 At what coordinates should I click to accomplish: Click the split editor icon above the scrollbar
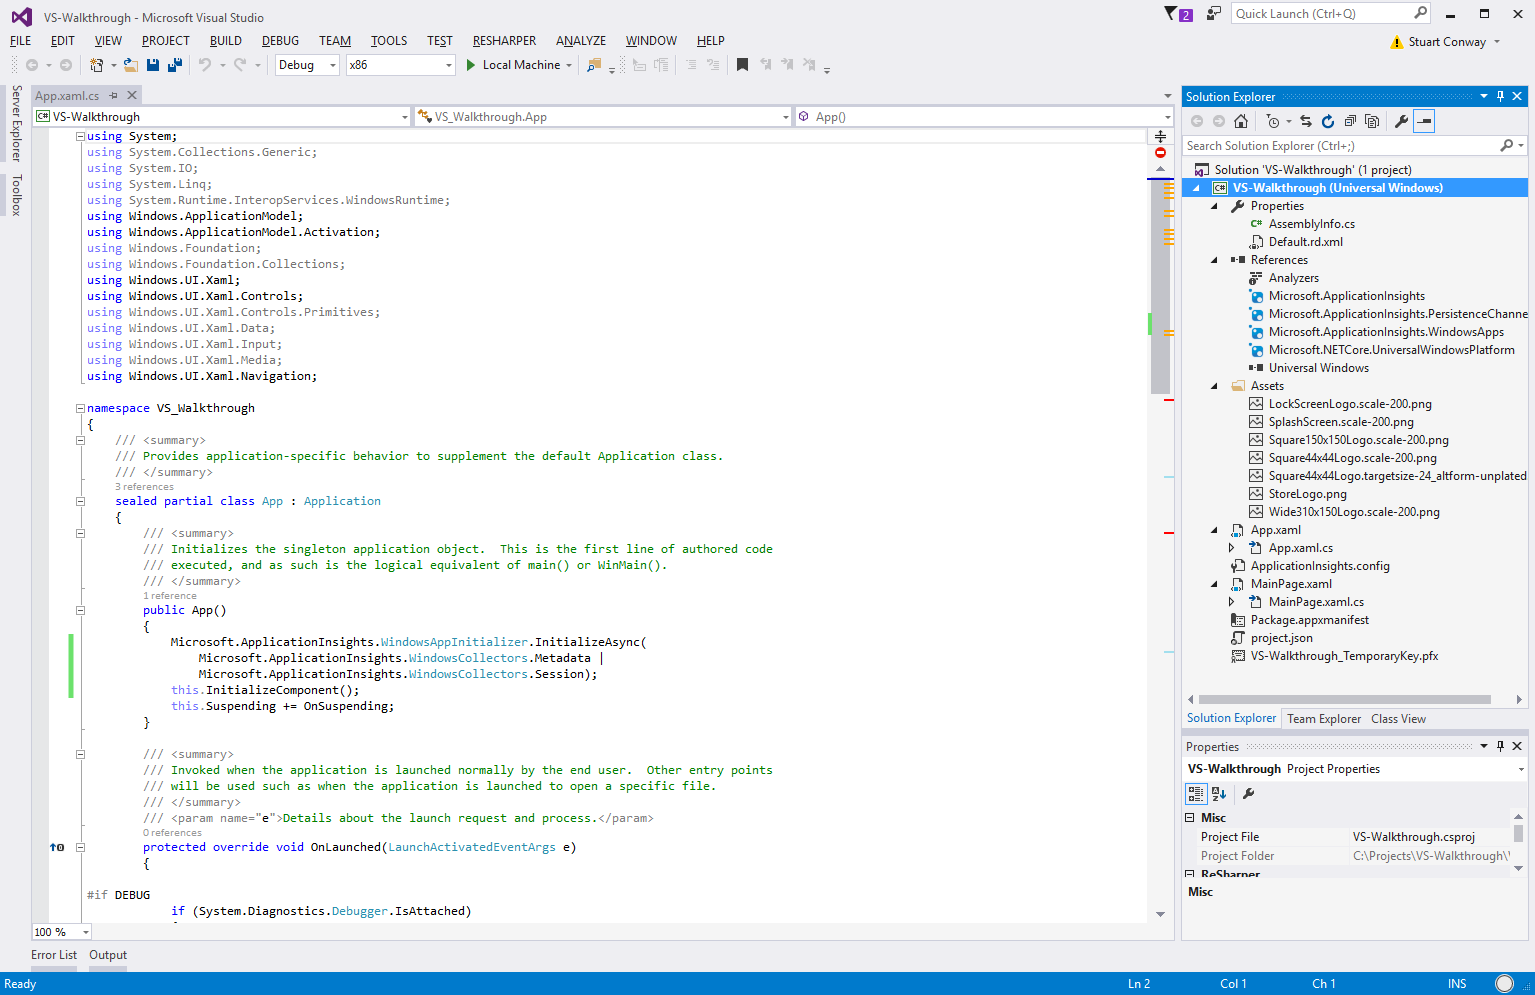[1160, 136]
